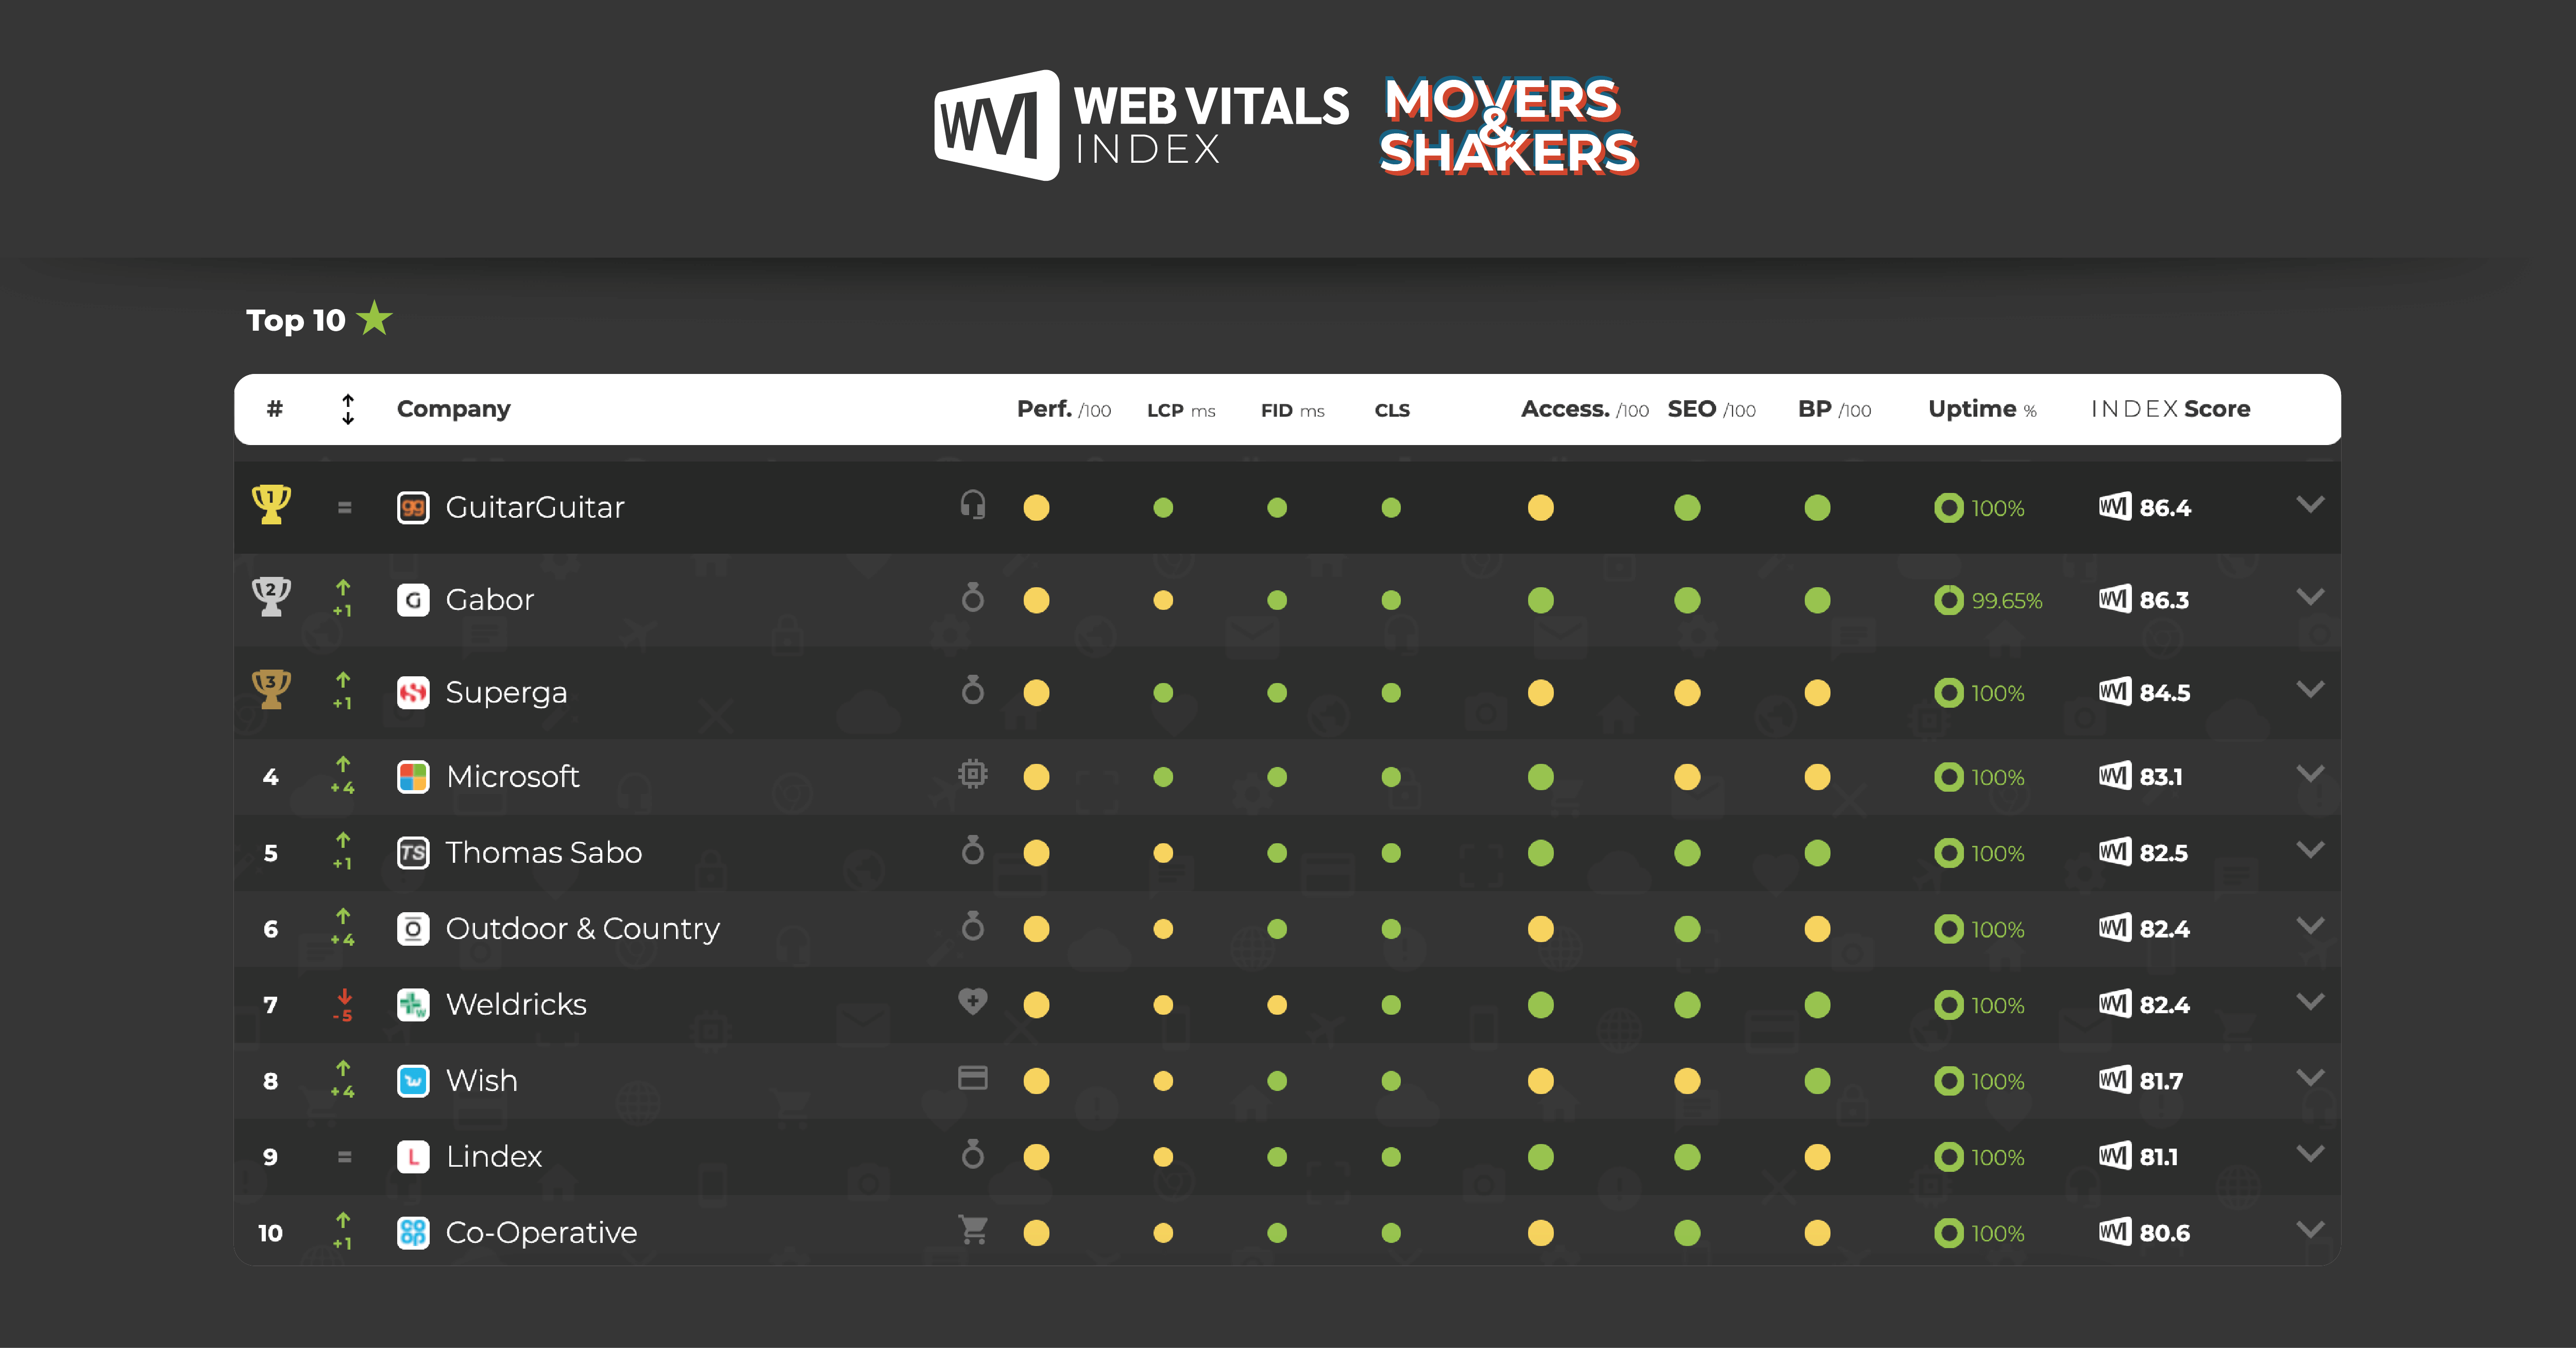Sort by the LCP ms column header
The height and width of the screenshot is (1348, 2576).
[x=1181, y=411]
